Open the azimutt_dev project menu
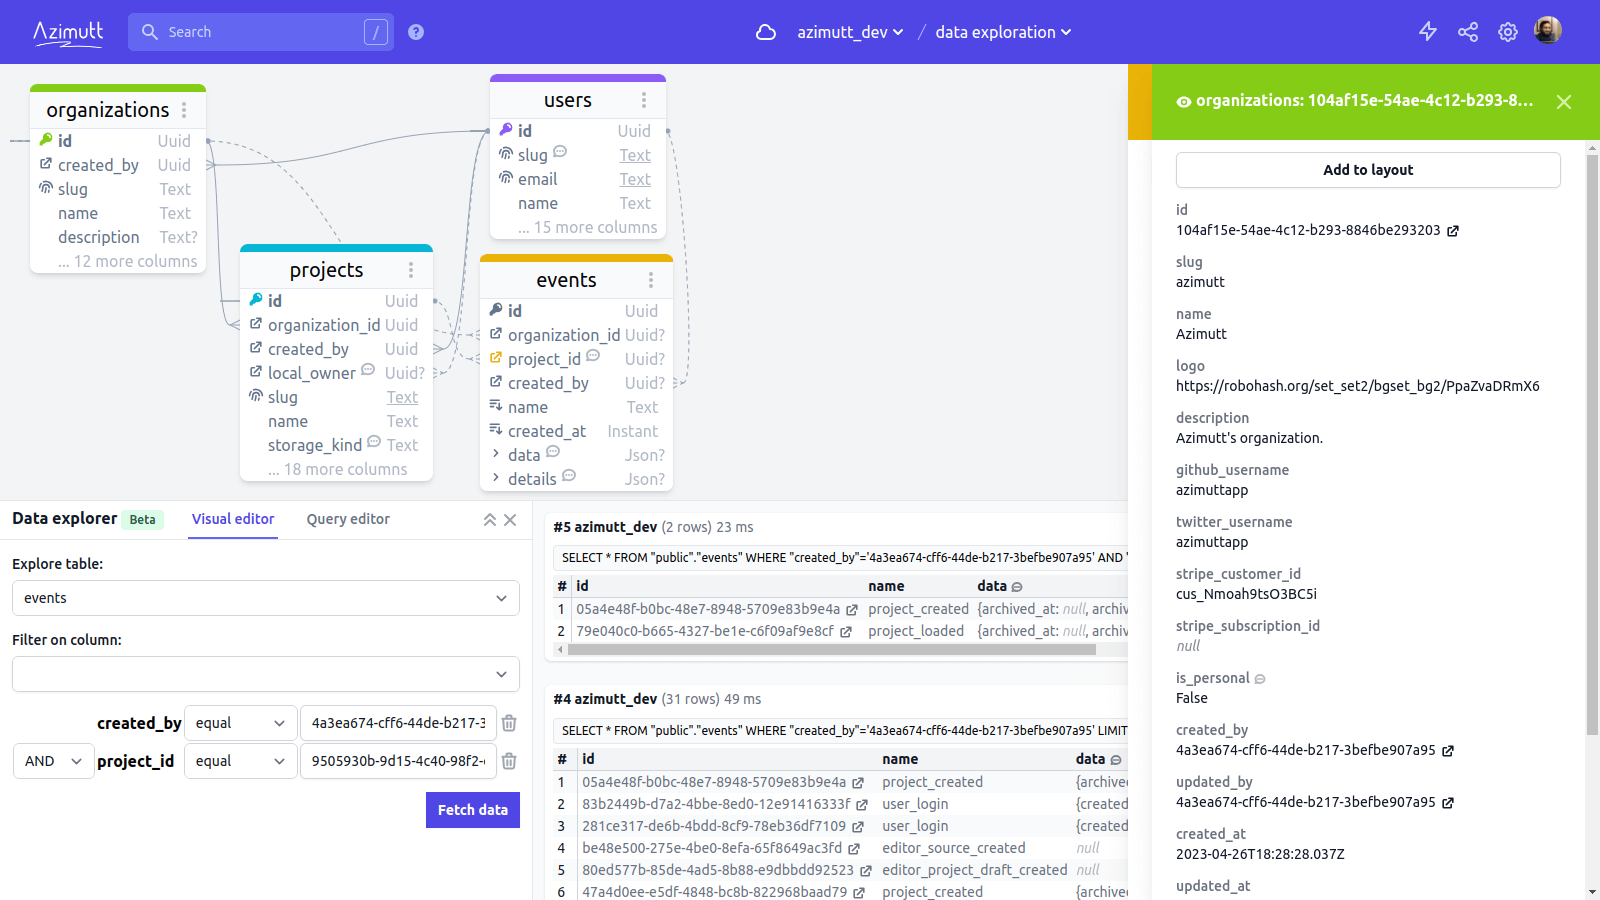 click(x=850, y=32)
